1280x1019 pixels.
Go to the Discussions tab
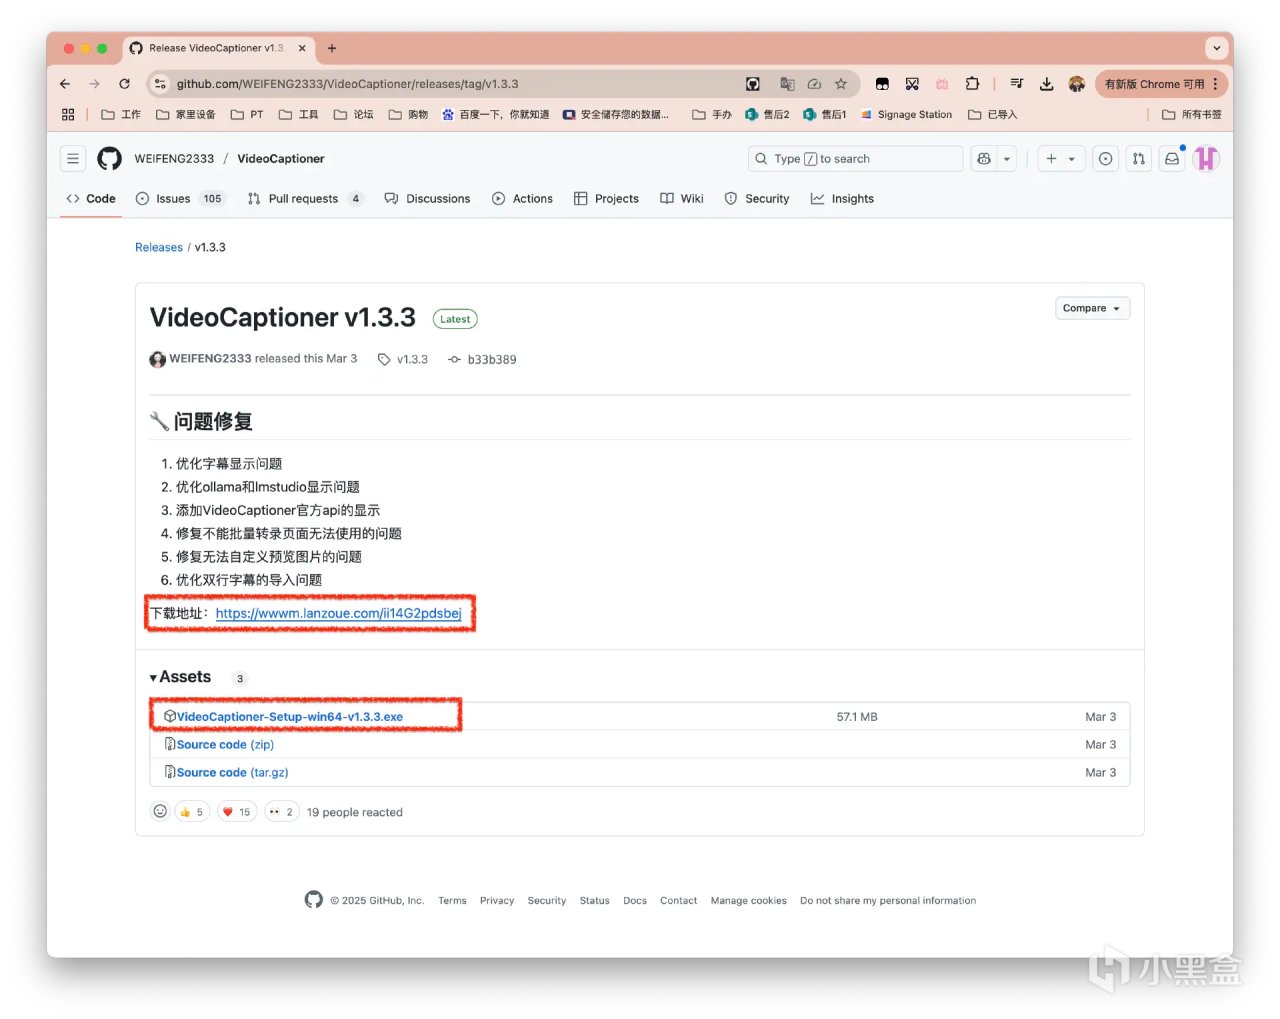427,199
